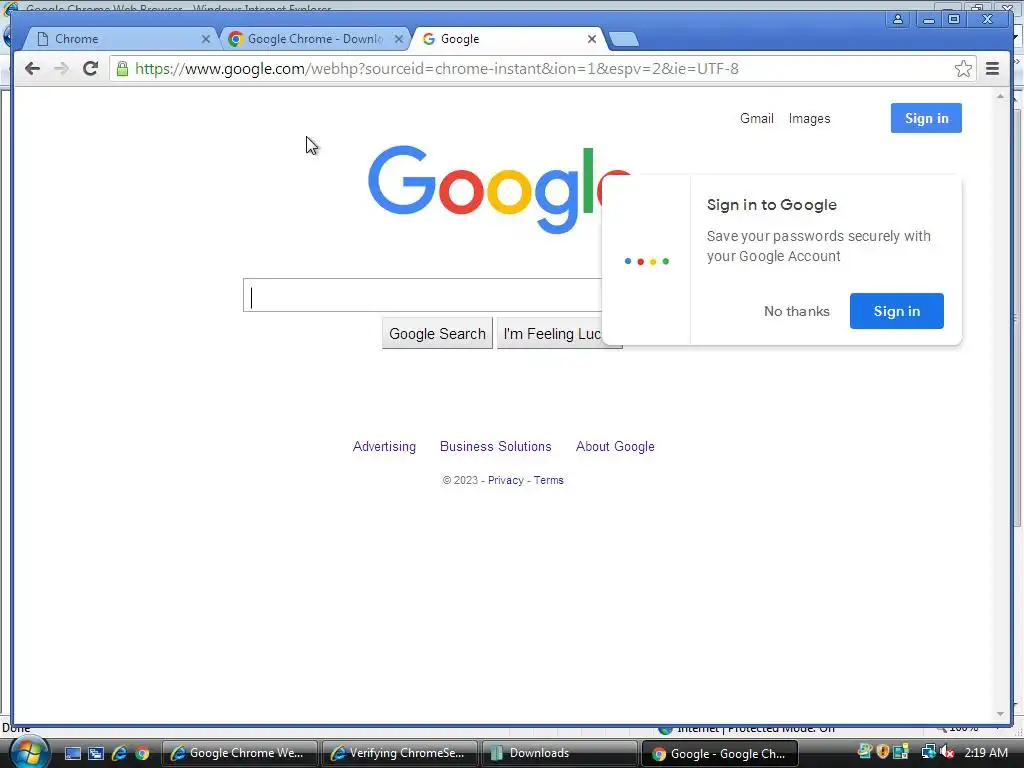This screenshot has width=1024, height=768.
Task: Dismiss the popup with No thanks
Action: (797, 312)
